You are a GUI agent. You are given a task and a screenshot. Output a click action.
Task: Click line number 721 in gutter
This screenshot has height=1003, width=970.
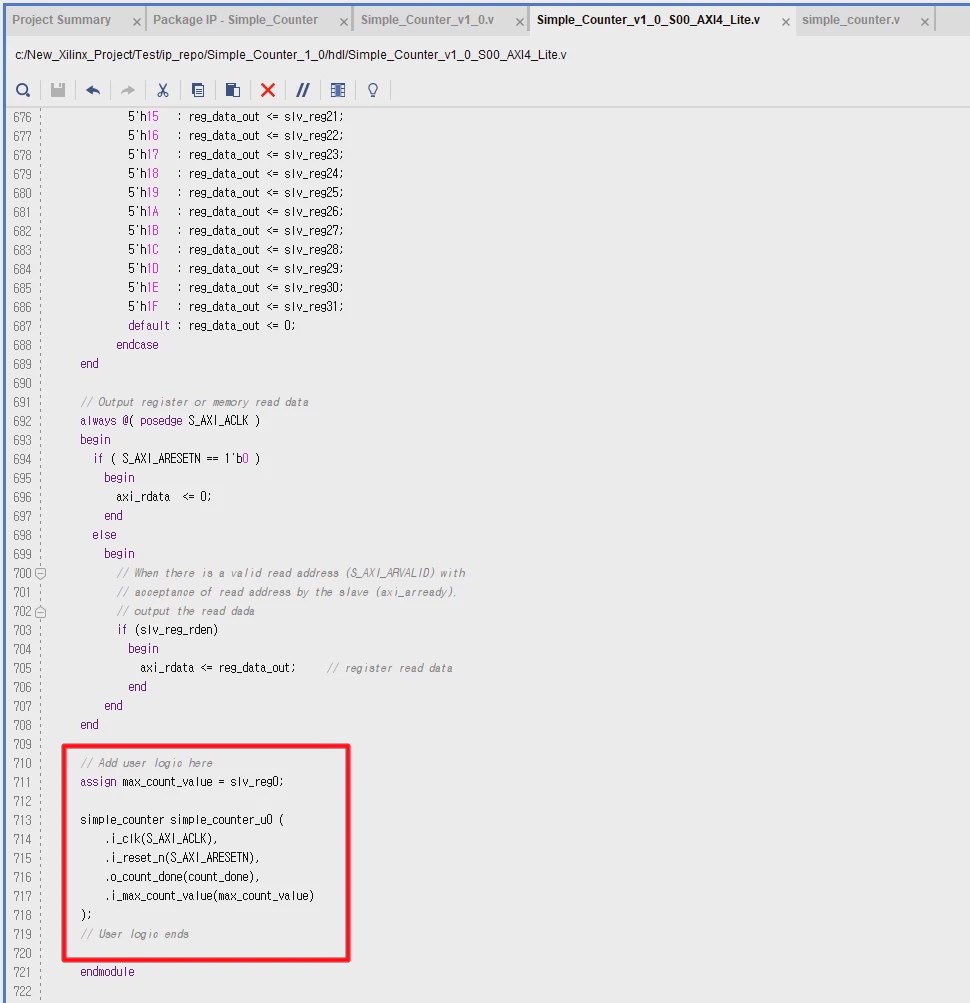coord(22,972)
